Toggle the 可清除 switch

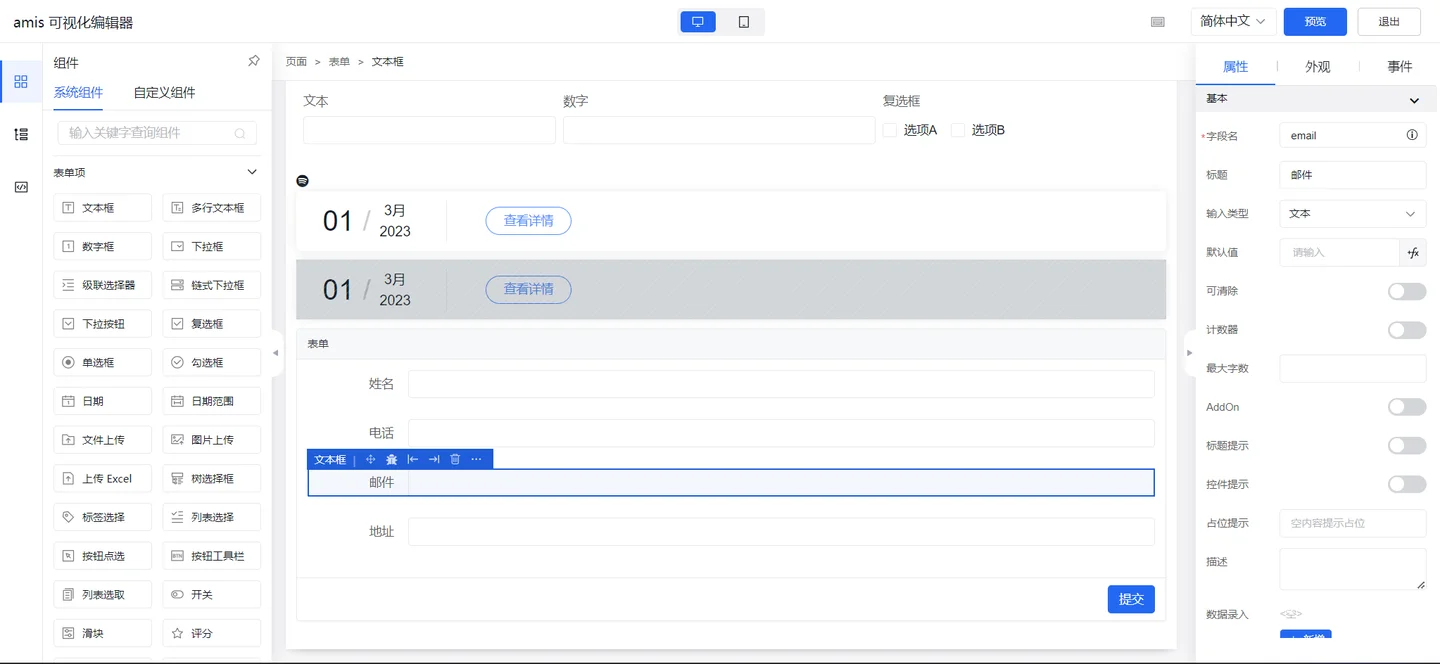coord(1407,291)
